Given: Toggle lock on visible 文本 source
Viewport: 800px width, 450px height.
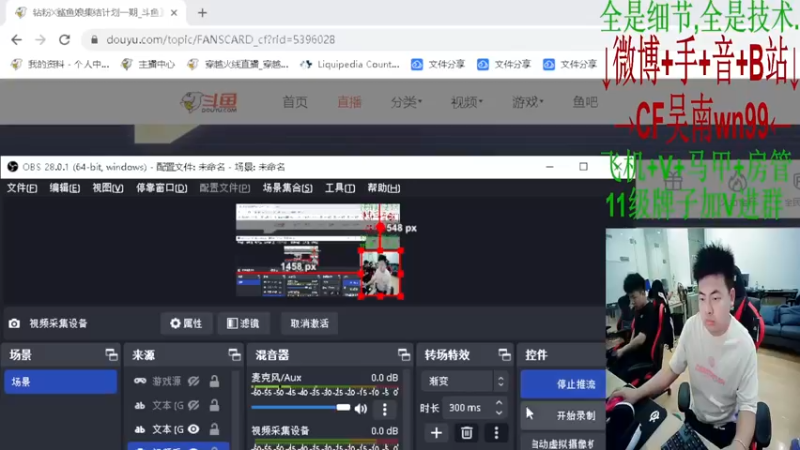Looking at the screenshot, I should [x=214, y=430].
